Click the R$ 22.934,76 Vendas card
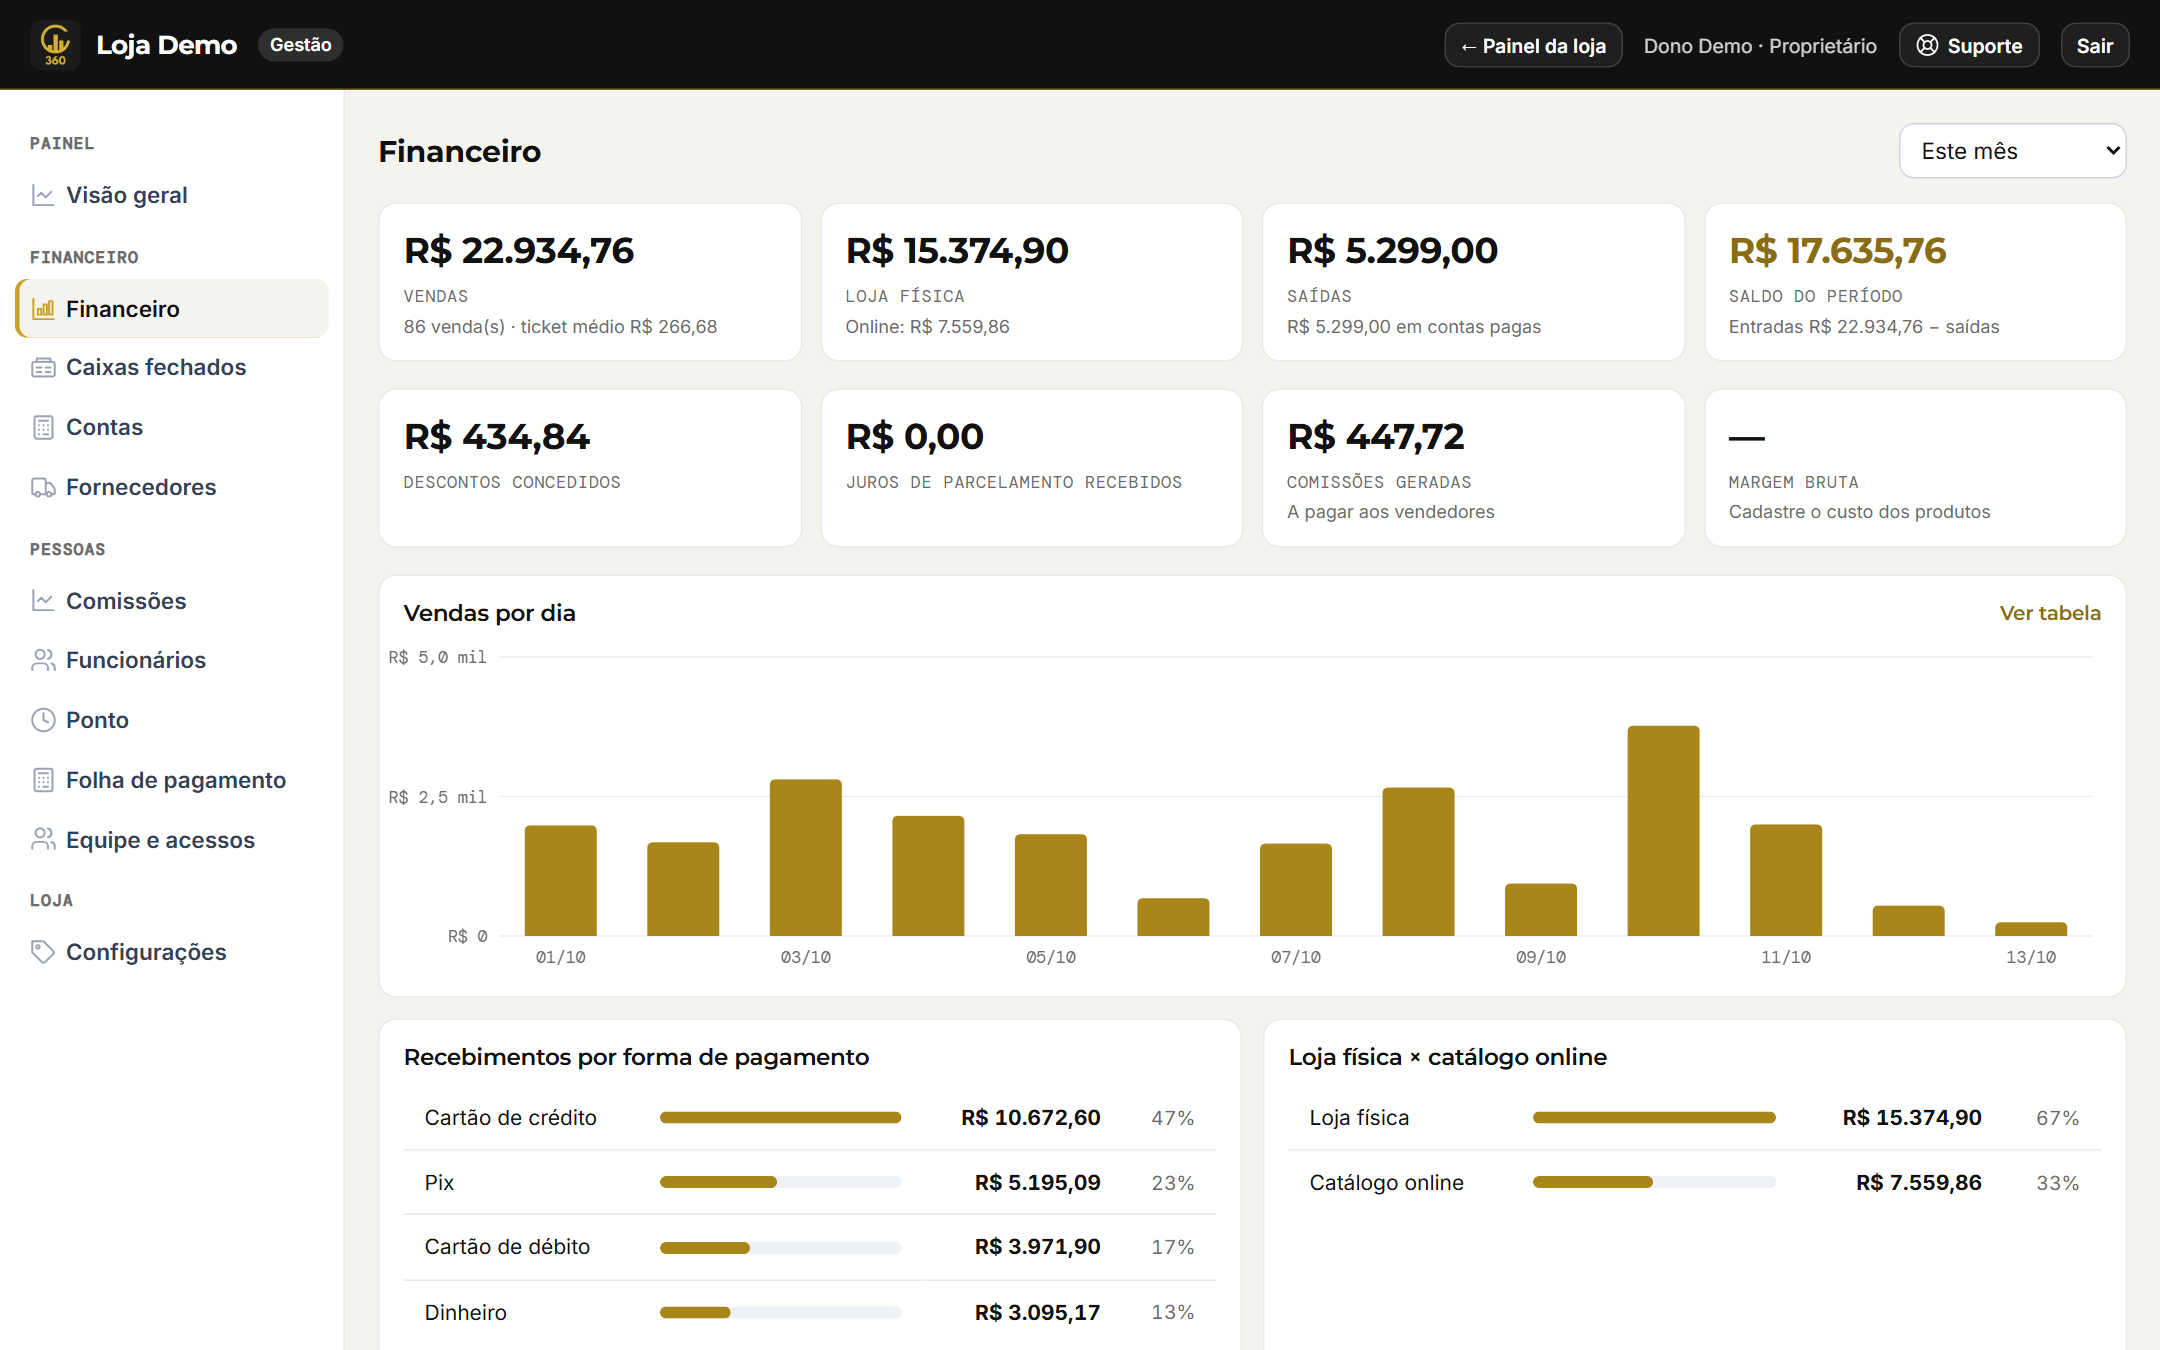The image size is (2160, 1350). pyautogui.click(x=590, y=282)
